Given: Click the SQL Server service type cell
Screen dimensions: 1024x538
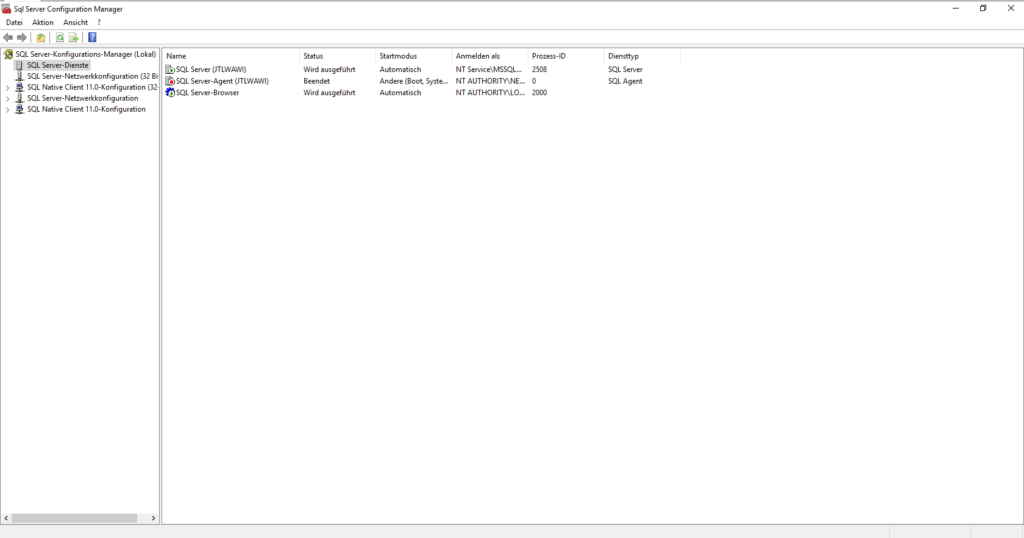Looking at the screenshot, I should [x=625, y=69].
